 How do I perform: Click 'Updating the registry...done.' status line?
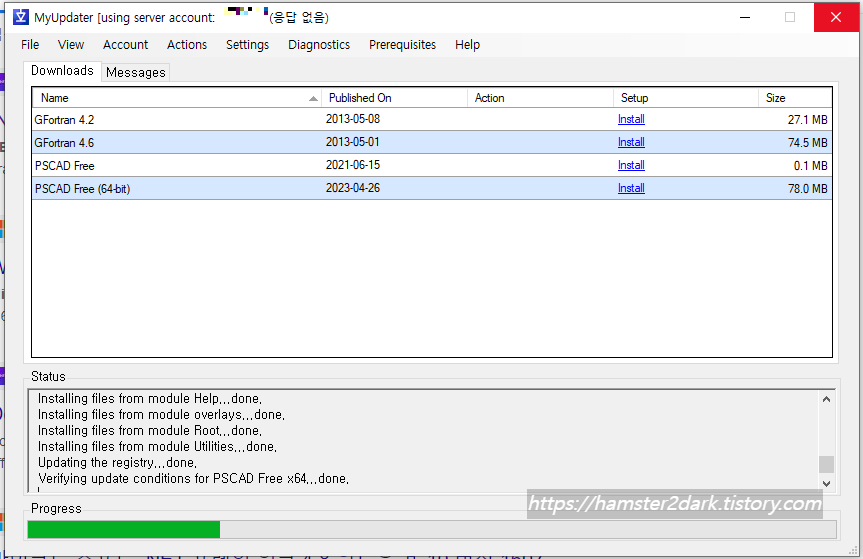(x=117, y=463)
